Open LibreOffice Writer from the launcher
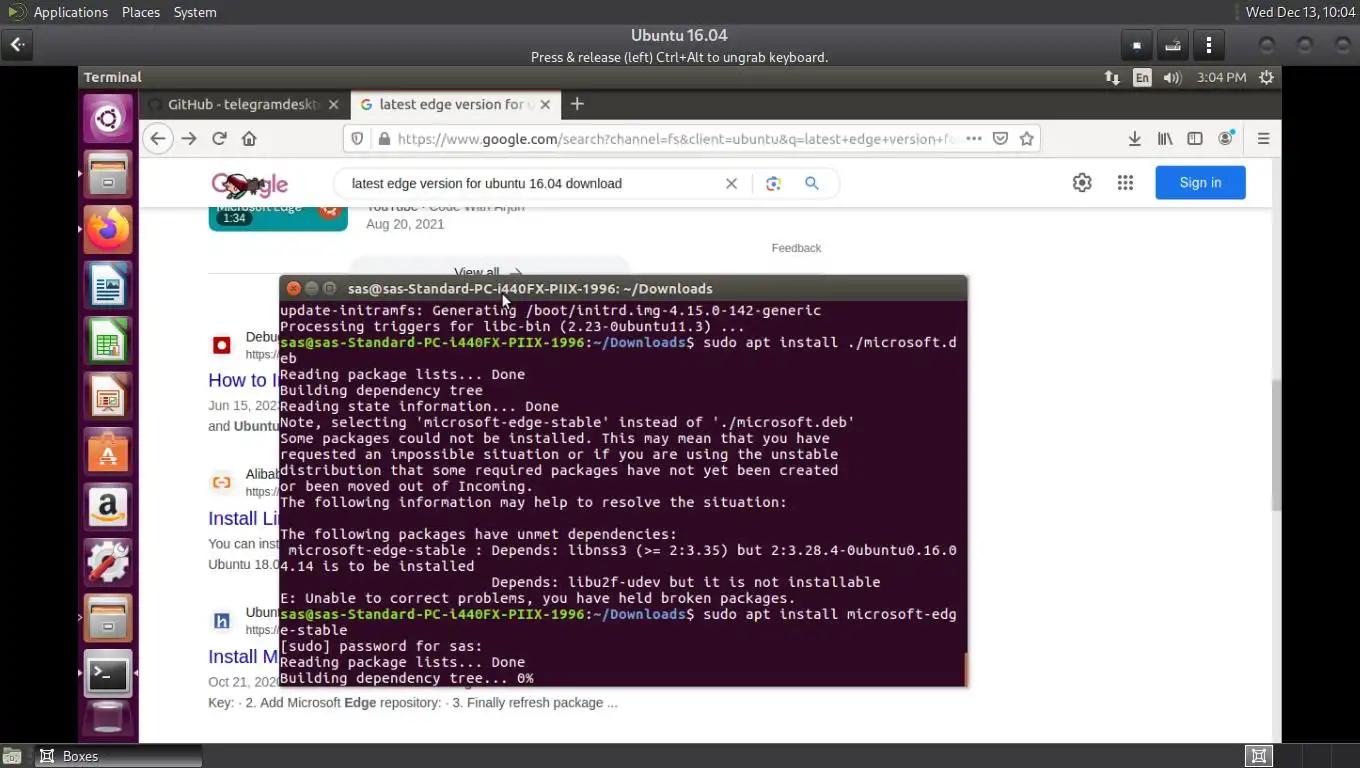This screenshot has height=768, width=1360. 108,287
